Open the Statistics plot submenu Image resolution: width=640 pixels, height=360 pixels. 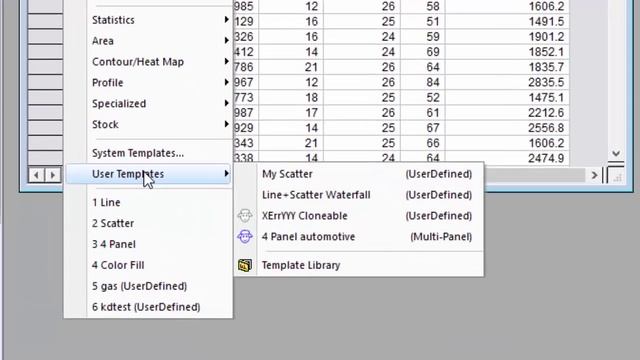(x=149, y=20)
